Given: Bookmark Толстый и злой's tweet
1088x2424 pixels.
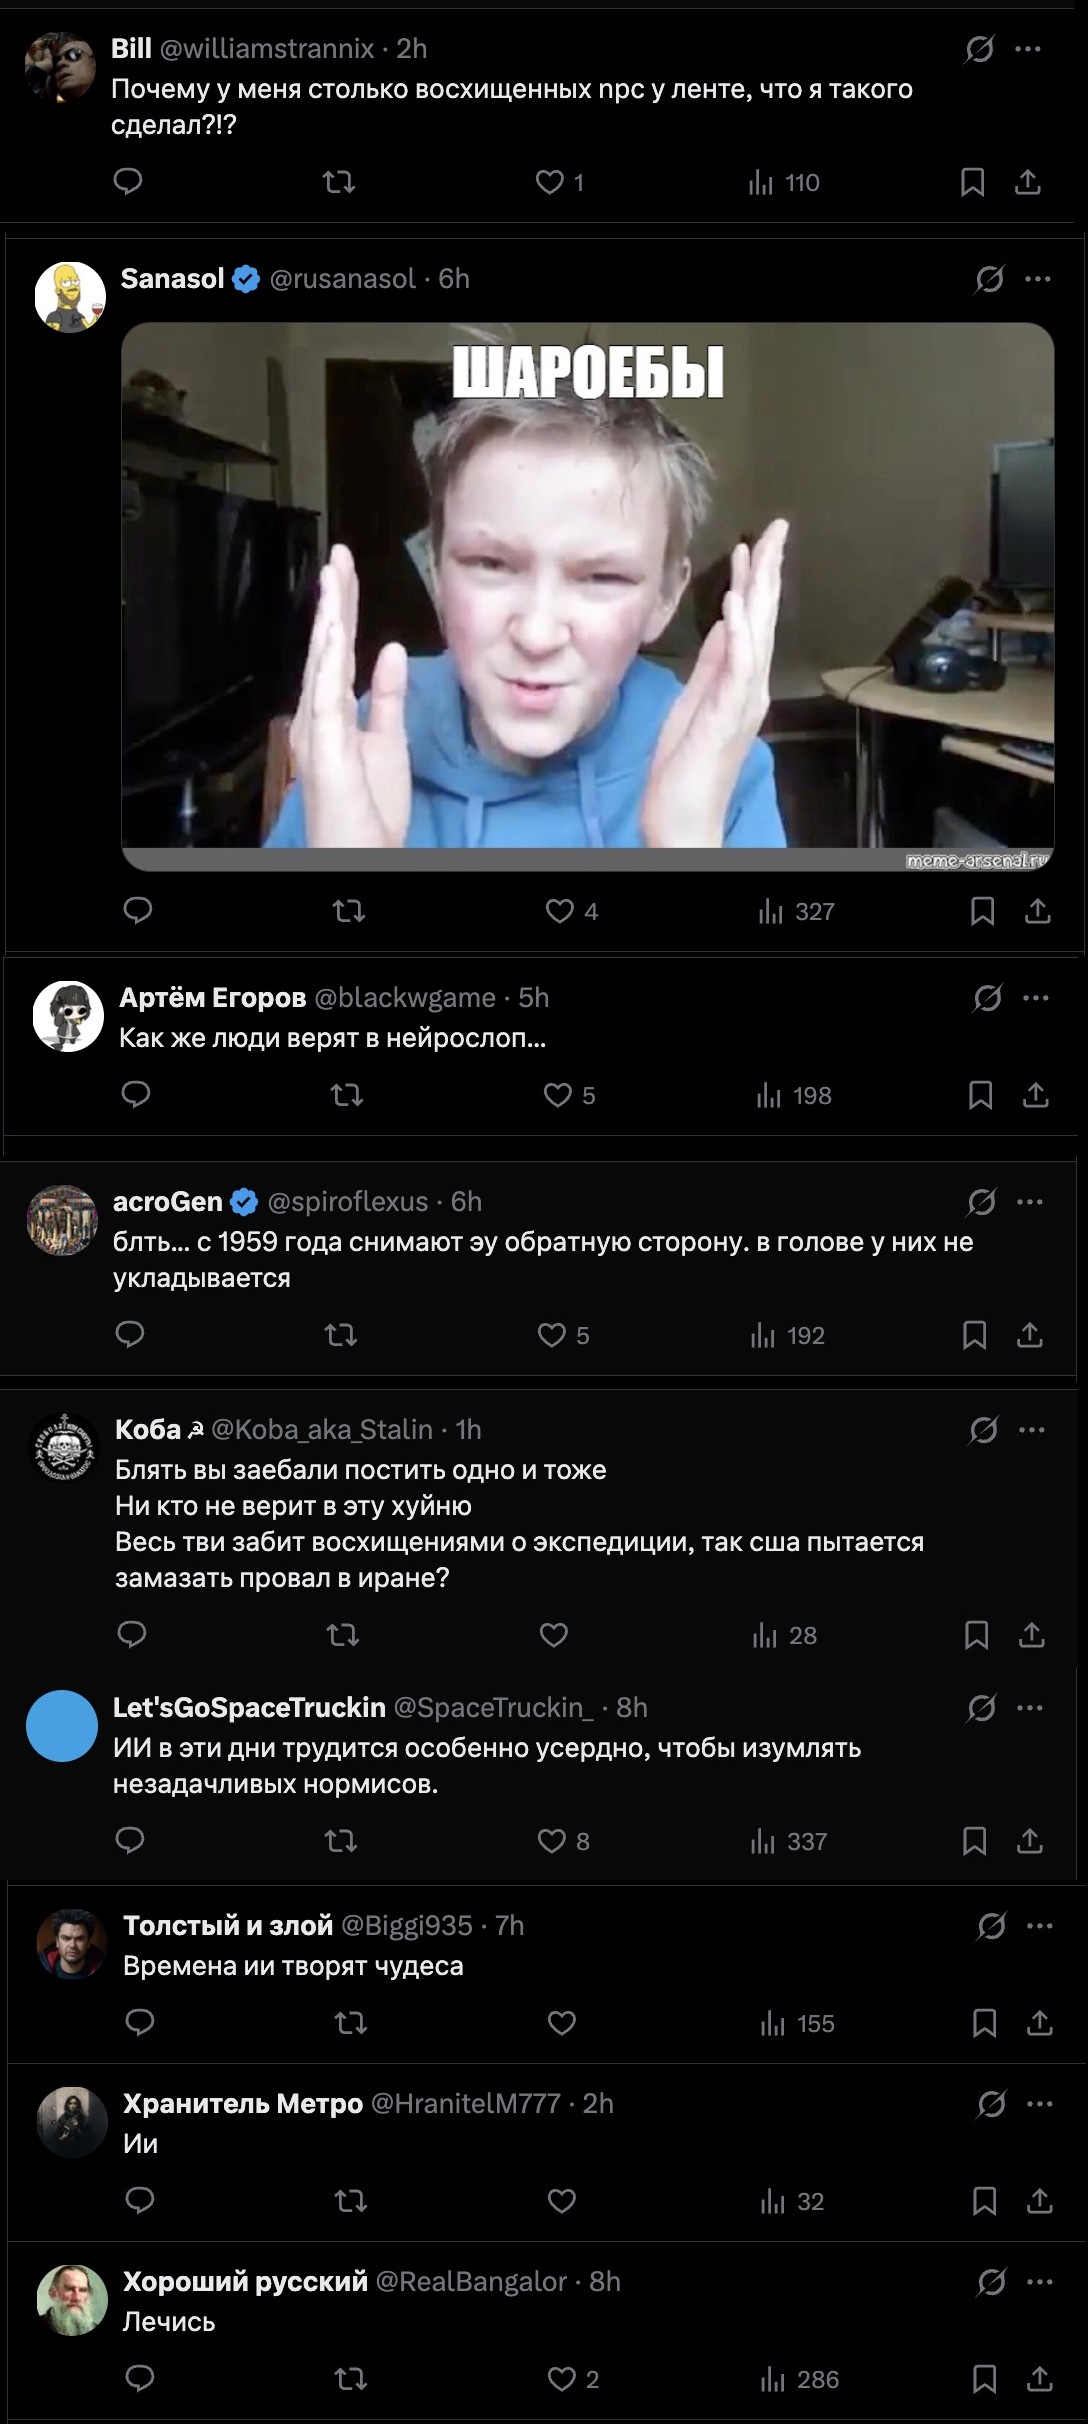Looking at the screenshot, I should tap(984, 2024).
